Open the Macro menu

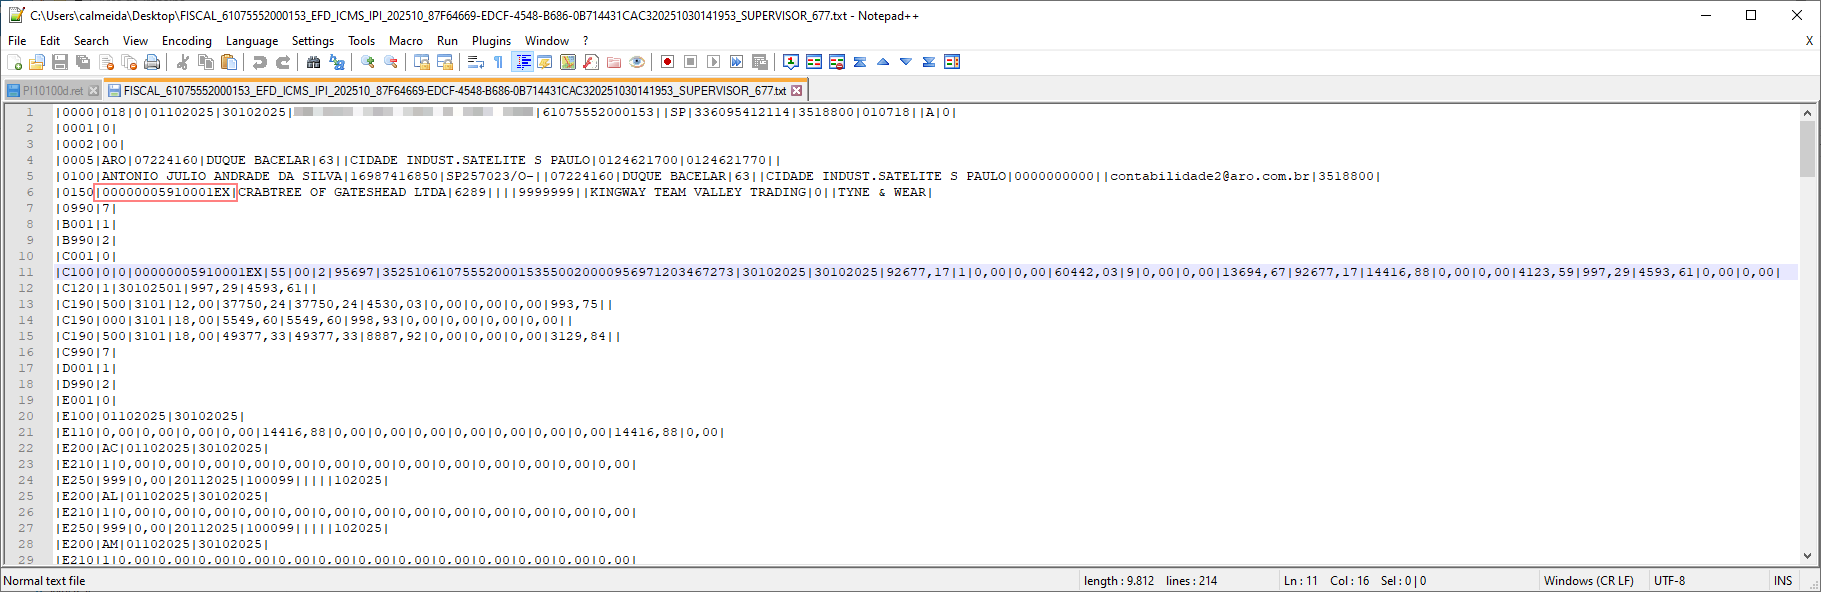(405, 41)
